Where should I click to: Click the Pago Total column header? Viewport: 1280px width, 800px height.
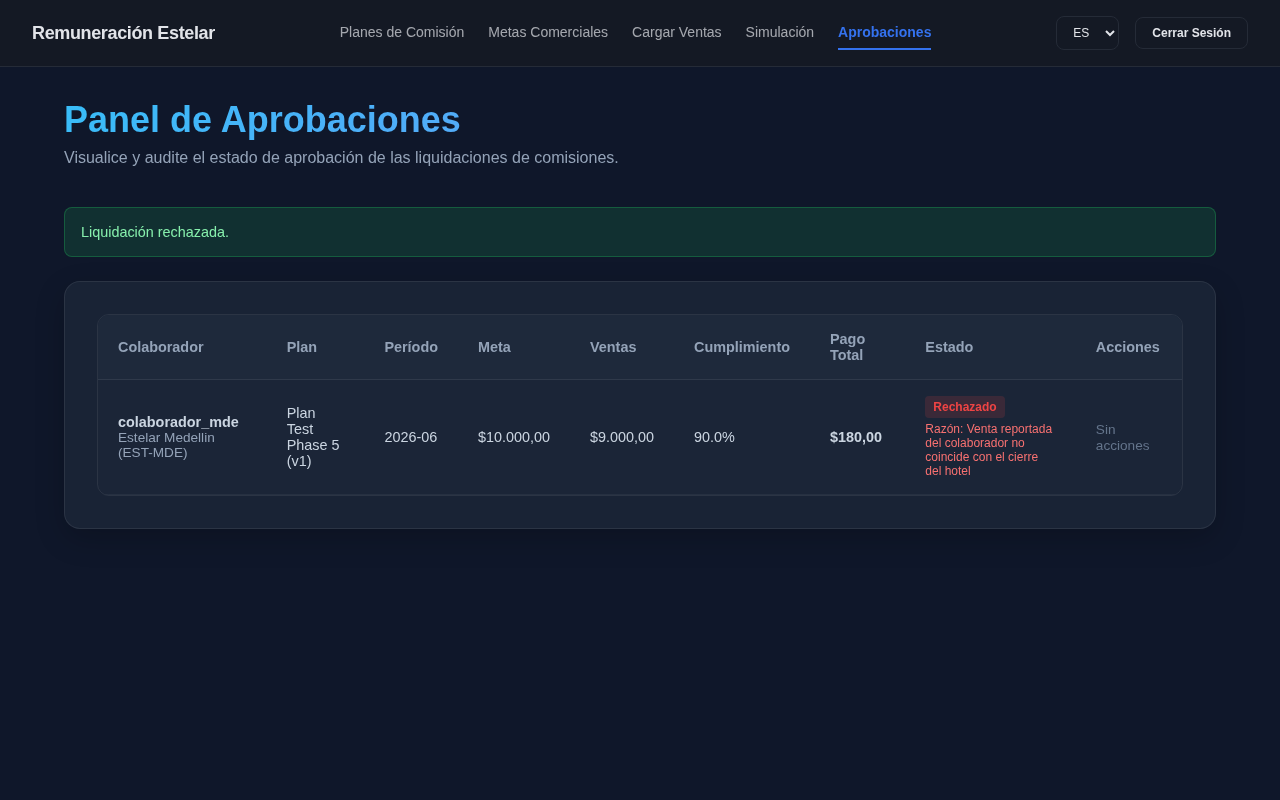848,347
